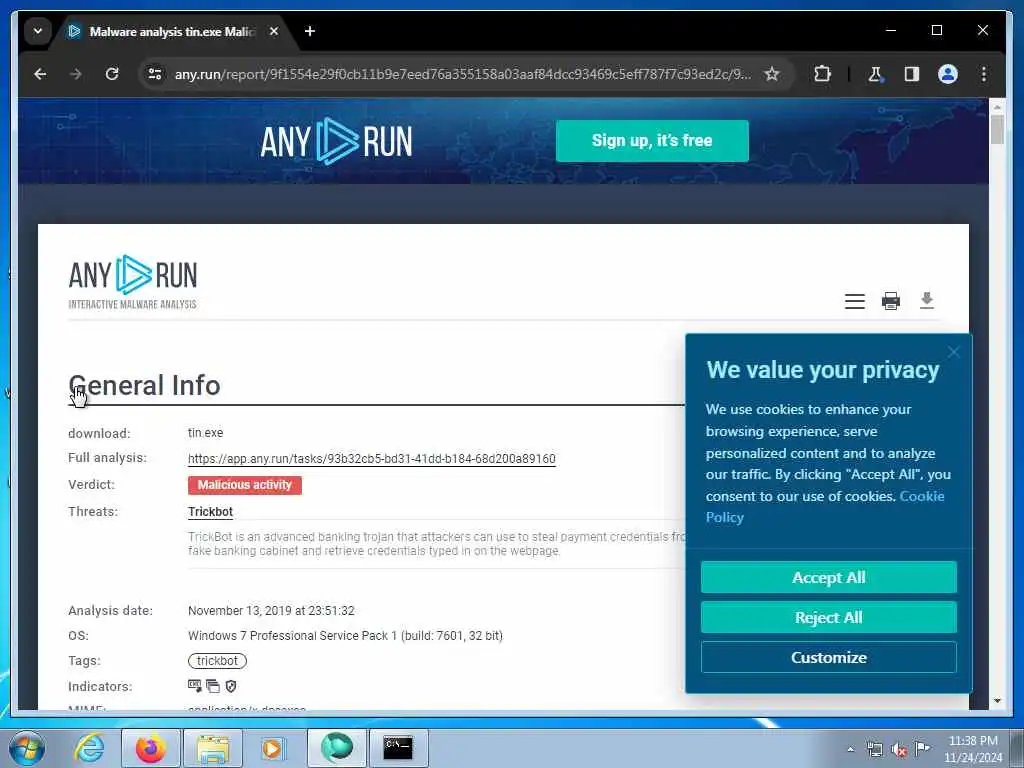Click Sign up, it's free button
The width and height of the screenshot is (1024, 768).
(x=652, y=140)
